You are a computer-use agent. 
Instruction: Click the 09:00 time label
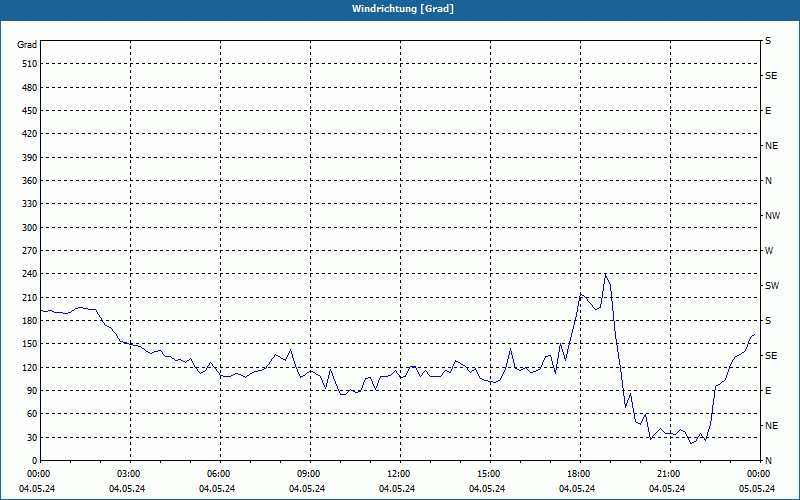310,474
